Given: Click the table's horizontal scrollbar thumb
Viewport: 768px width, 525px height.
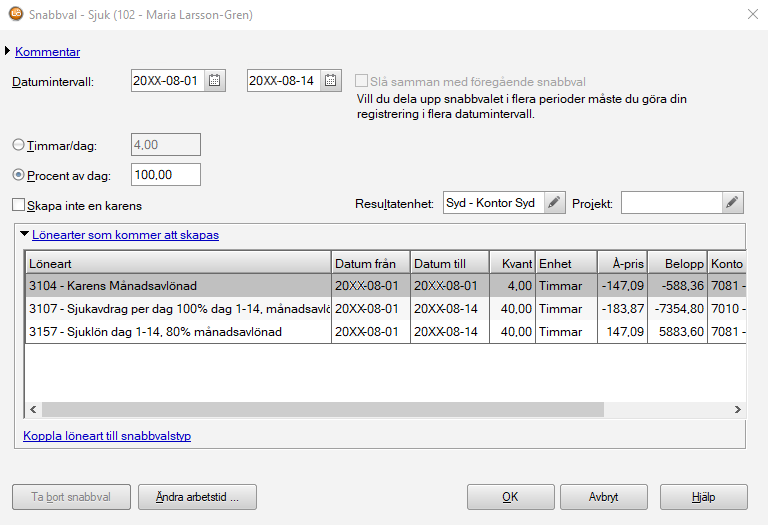Looking at the screenshot, I should click(x=323, y=409).
